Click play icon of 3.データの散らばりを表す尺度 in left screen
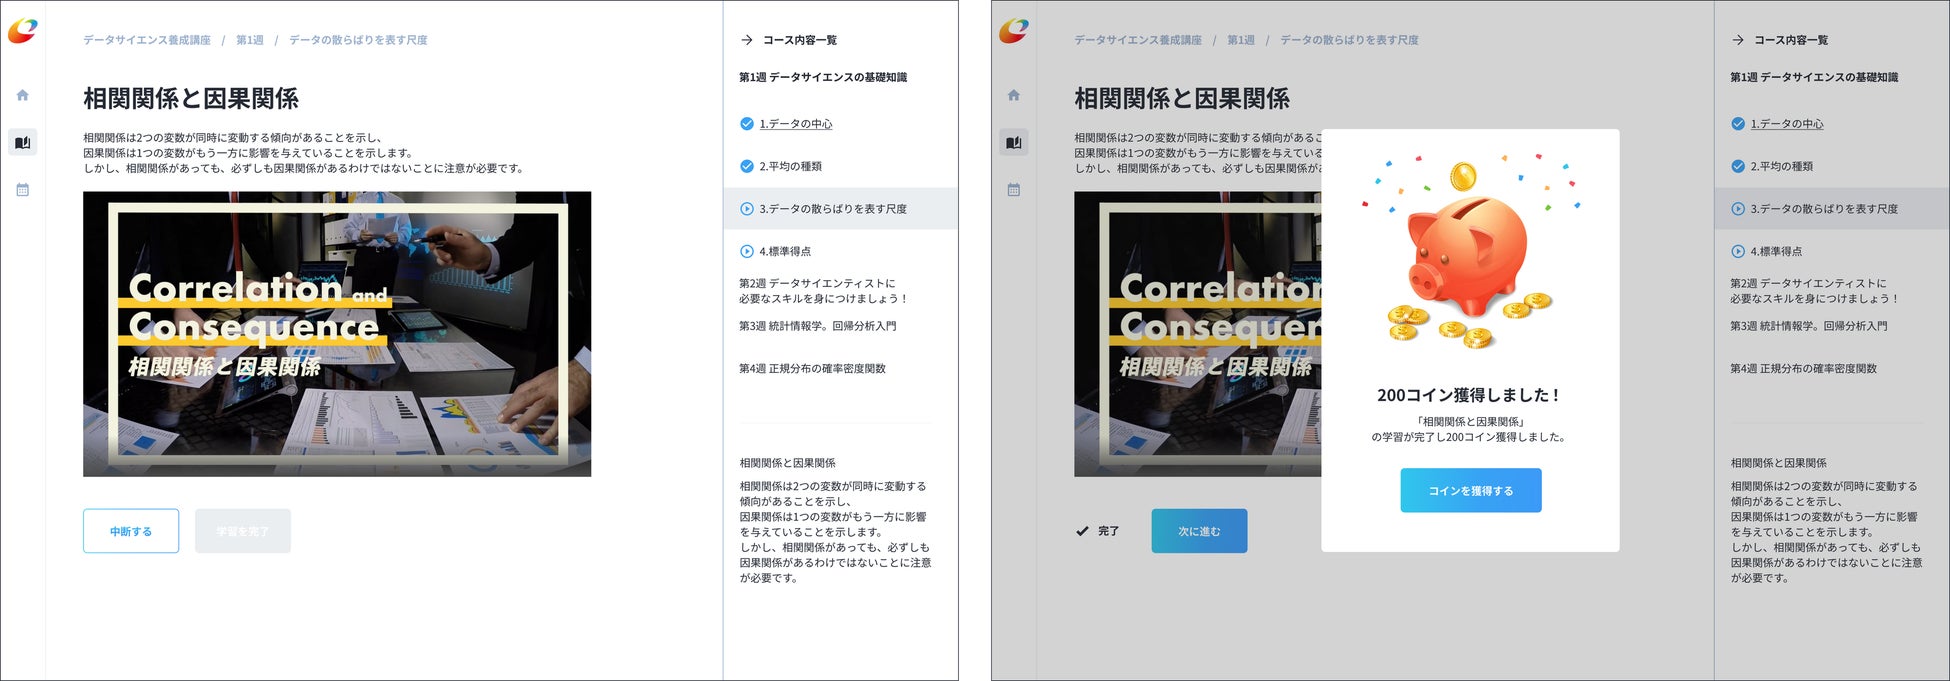The image size is (1950, 681). point(746,209)
